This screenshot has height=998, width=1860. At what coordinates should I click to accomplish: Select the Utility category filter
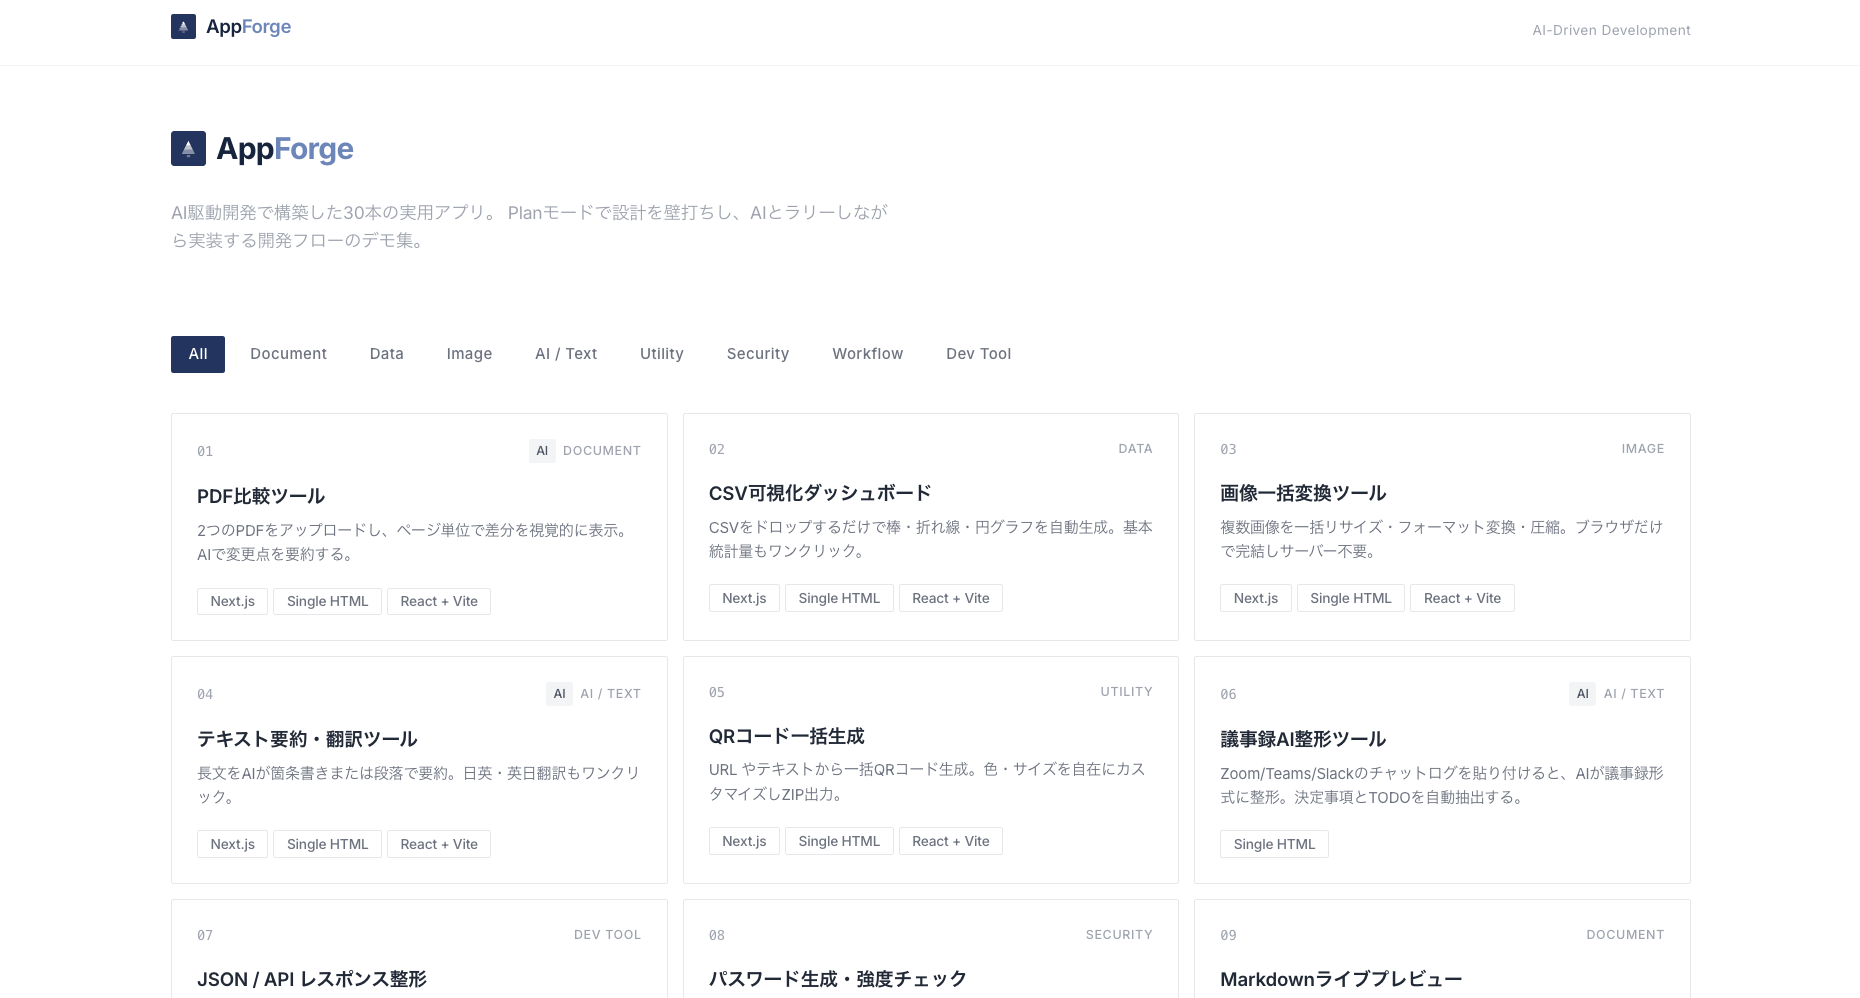coord(661,354)
